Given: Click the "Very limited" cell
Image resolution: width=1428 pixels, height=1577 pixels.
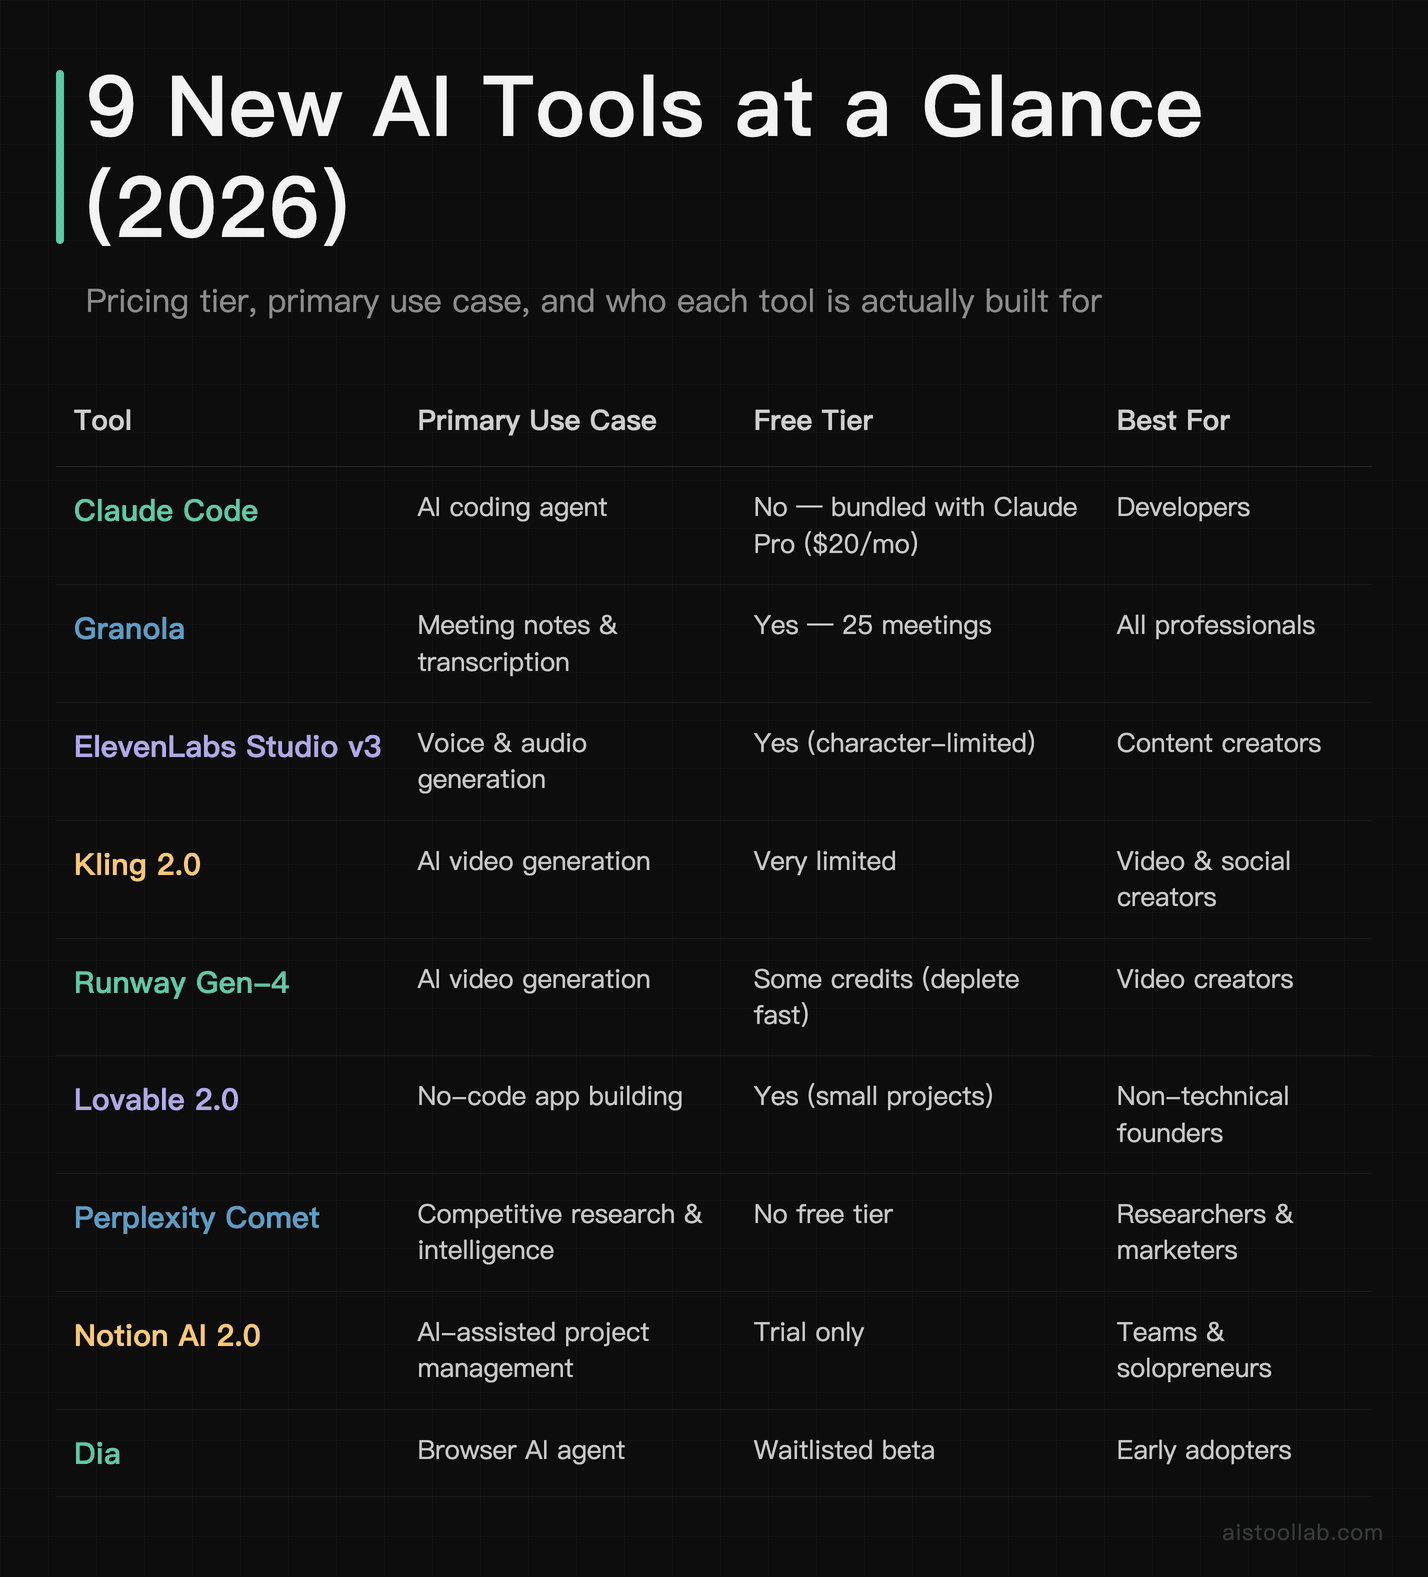Looking at the screenshot, I should coord(825,862).
